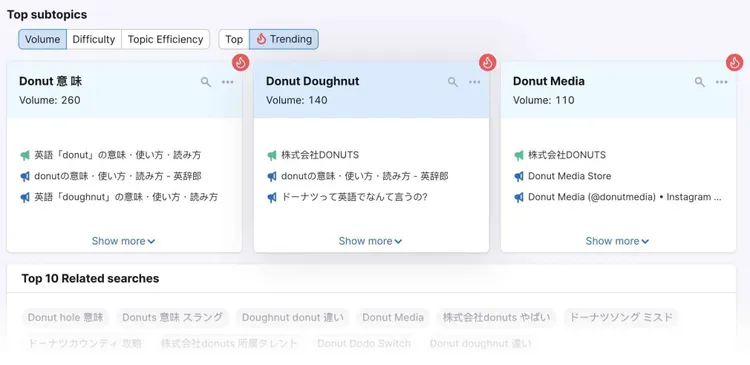This screenshot has height=365, width=750.
Task: Click Volume: 110 value text
Action: pyautogui.click(x=543, y=100)
